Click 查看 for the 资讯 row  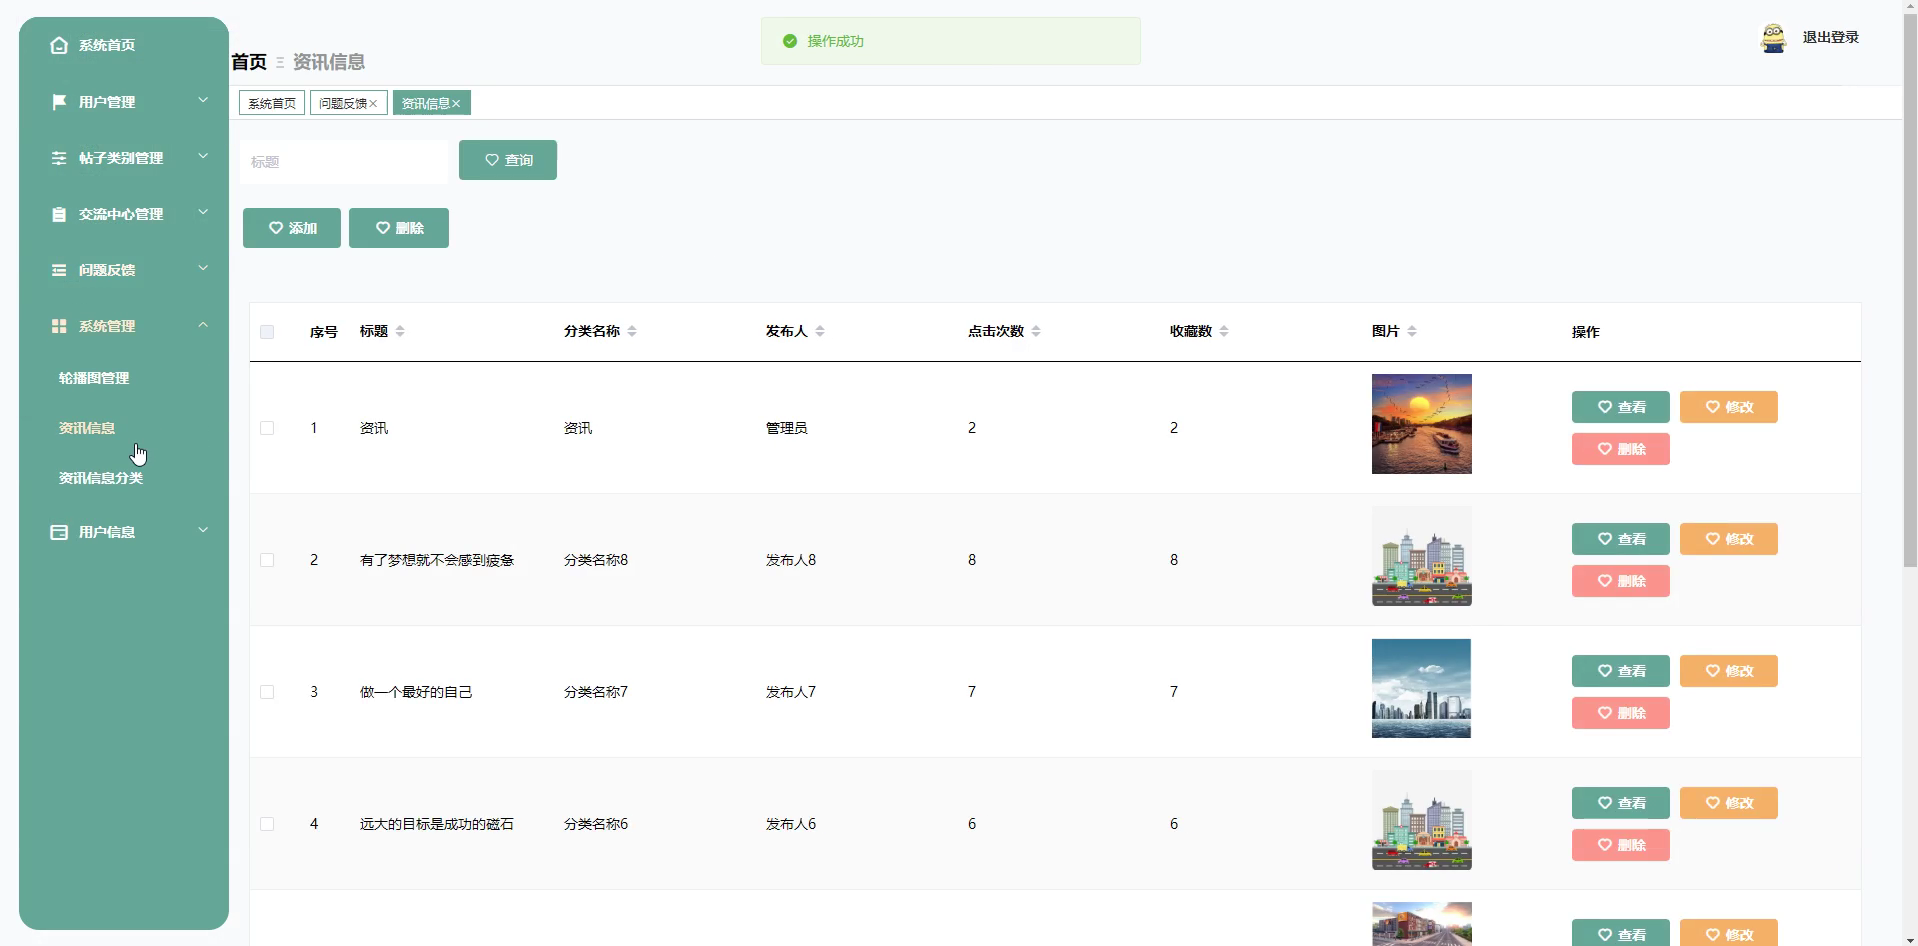click(x=1621, y=407)
